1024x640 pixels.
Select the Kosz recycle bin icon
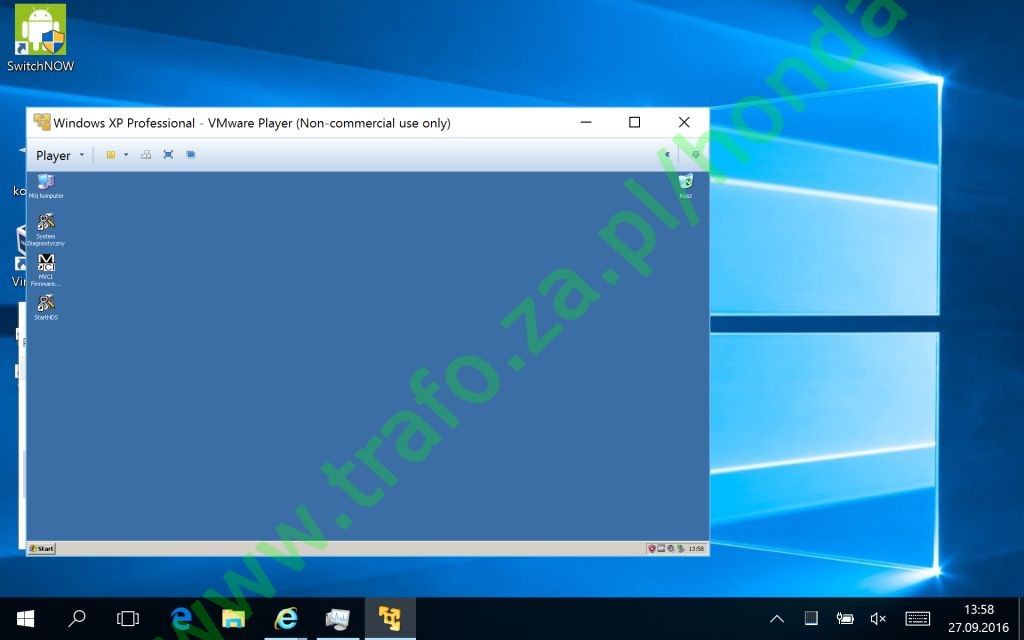[686, 186]
